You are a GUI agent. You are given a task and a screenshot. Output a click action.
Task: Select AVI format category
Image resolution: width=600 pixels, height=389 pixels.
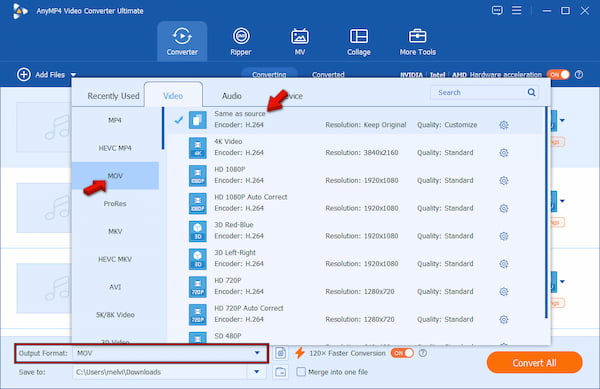[115, 287]
